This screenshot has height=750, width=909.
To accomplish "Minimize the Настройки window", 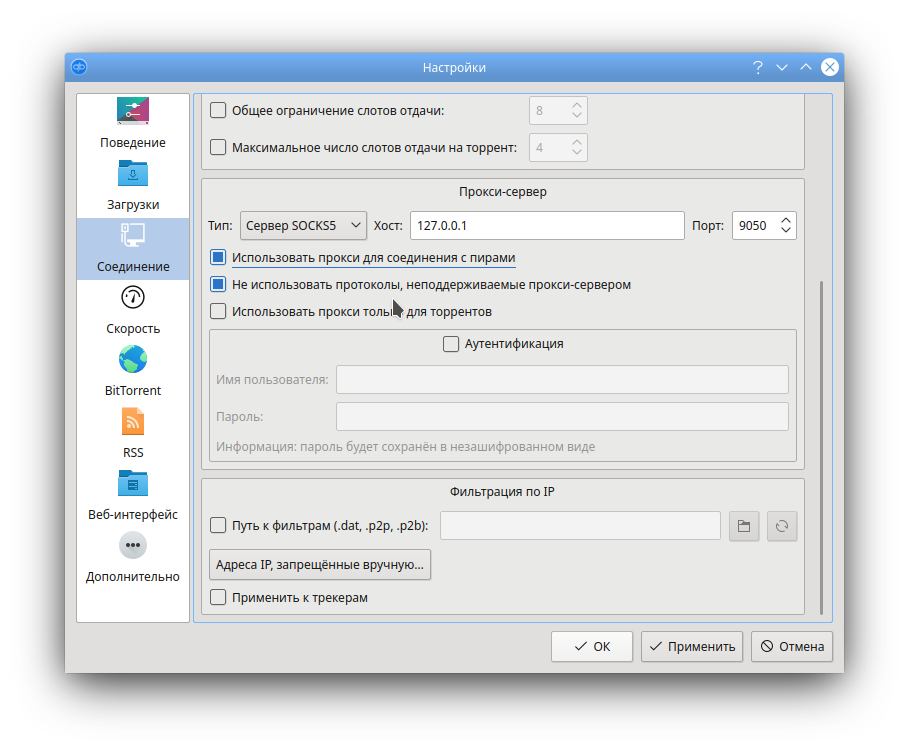I will [782, 67].
